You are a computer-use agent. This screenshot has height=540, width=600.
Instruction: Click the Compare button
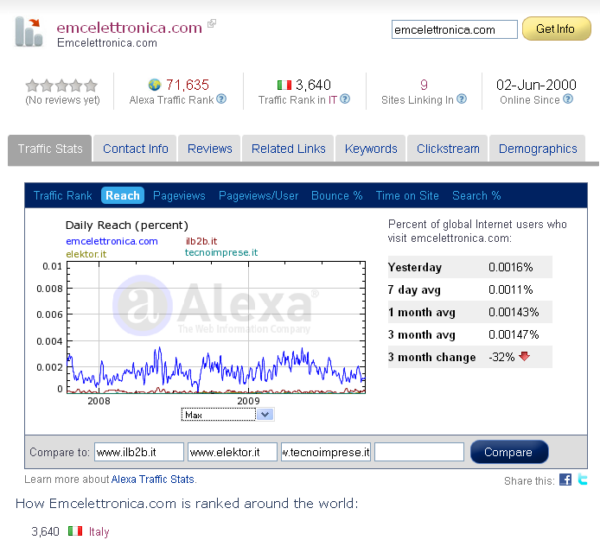click(509, 452)
